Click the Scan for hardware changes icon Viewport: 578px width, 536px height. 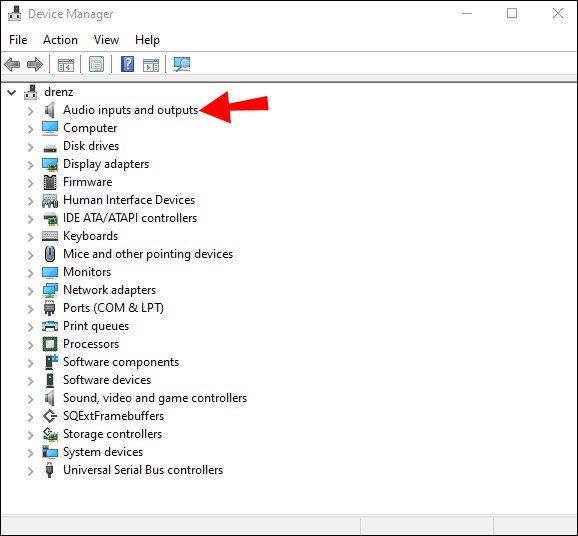coord(182,65)
